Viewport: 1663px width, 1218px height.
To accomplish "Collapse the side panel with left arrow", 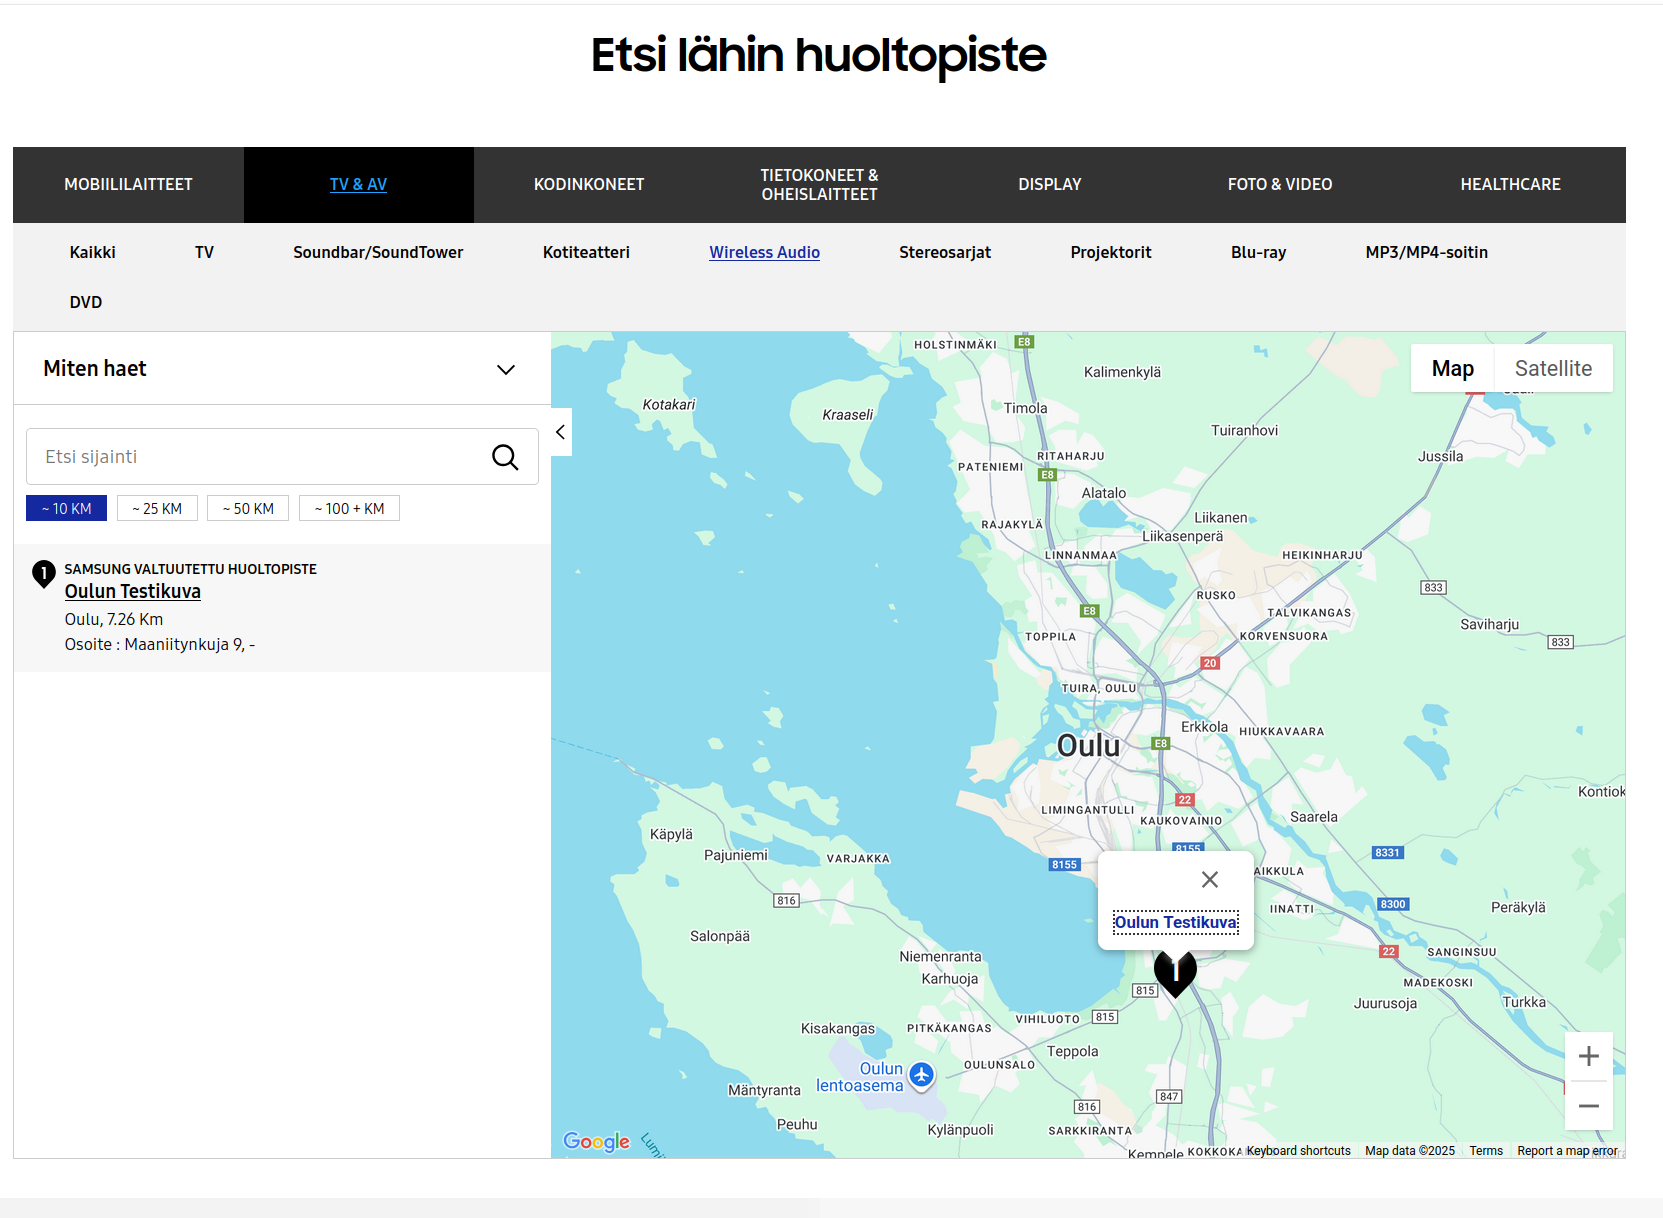I will click(561, 432).
